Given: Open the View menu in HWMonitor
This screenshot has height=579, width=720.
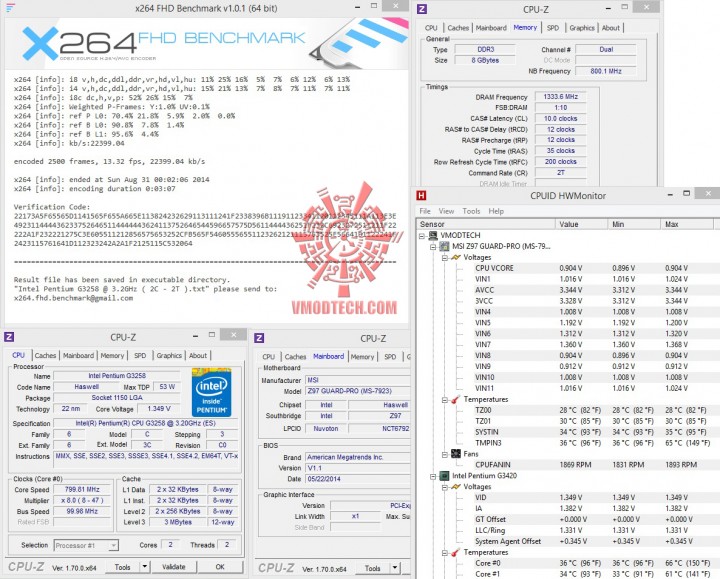Looking at the screenshot, I should (446, 211).
